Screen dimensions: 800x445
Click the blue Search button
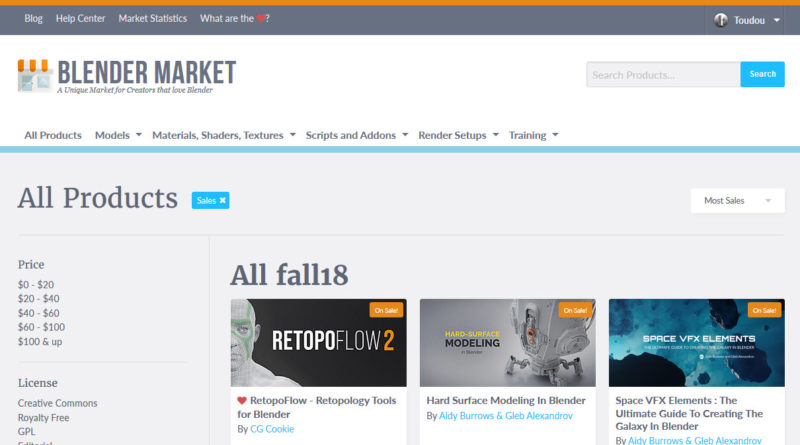(762, 75)
